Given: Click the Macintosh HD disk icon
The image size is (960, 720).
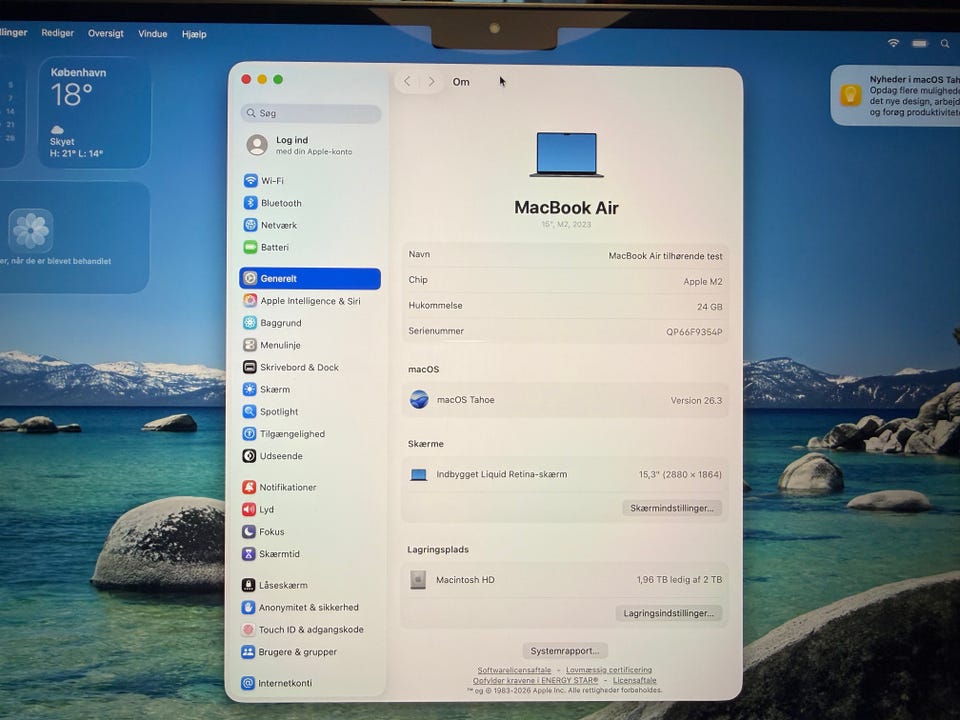Looking at the screenshot, I should coord(418,579).
